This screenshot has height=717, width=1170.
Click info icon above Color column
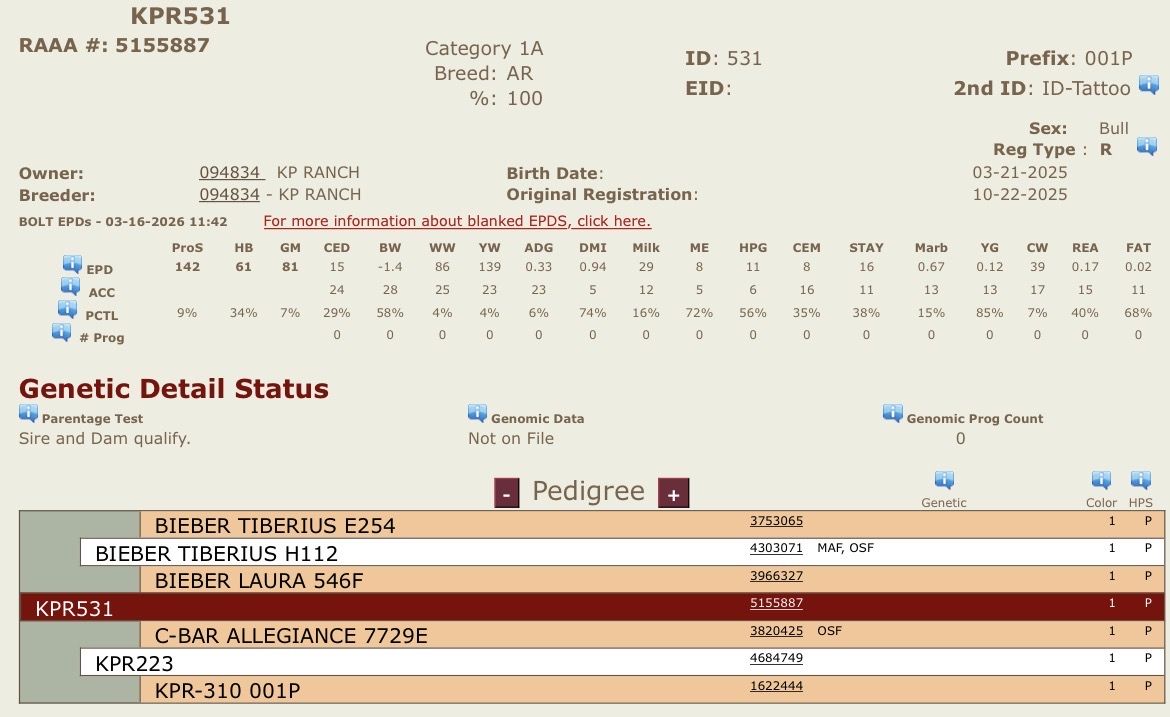[x=1101, y=481]
